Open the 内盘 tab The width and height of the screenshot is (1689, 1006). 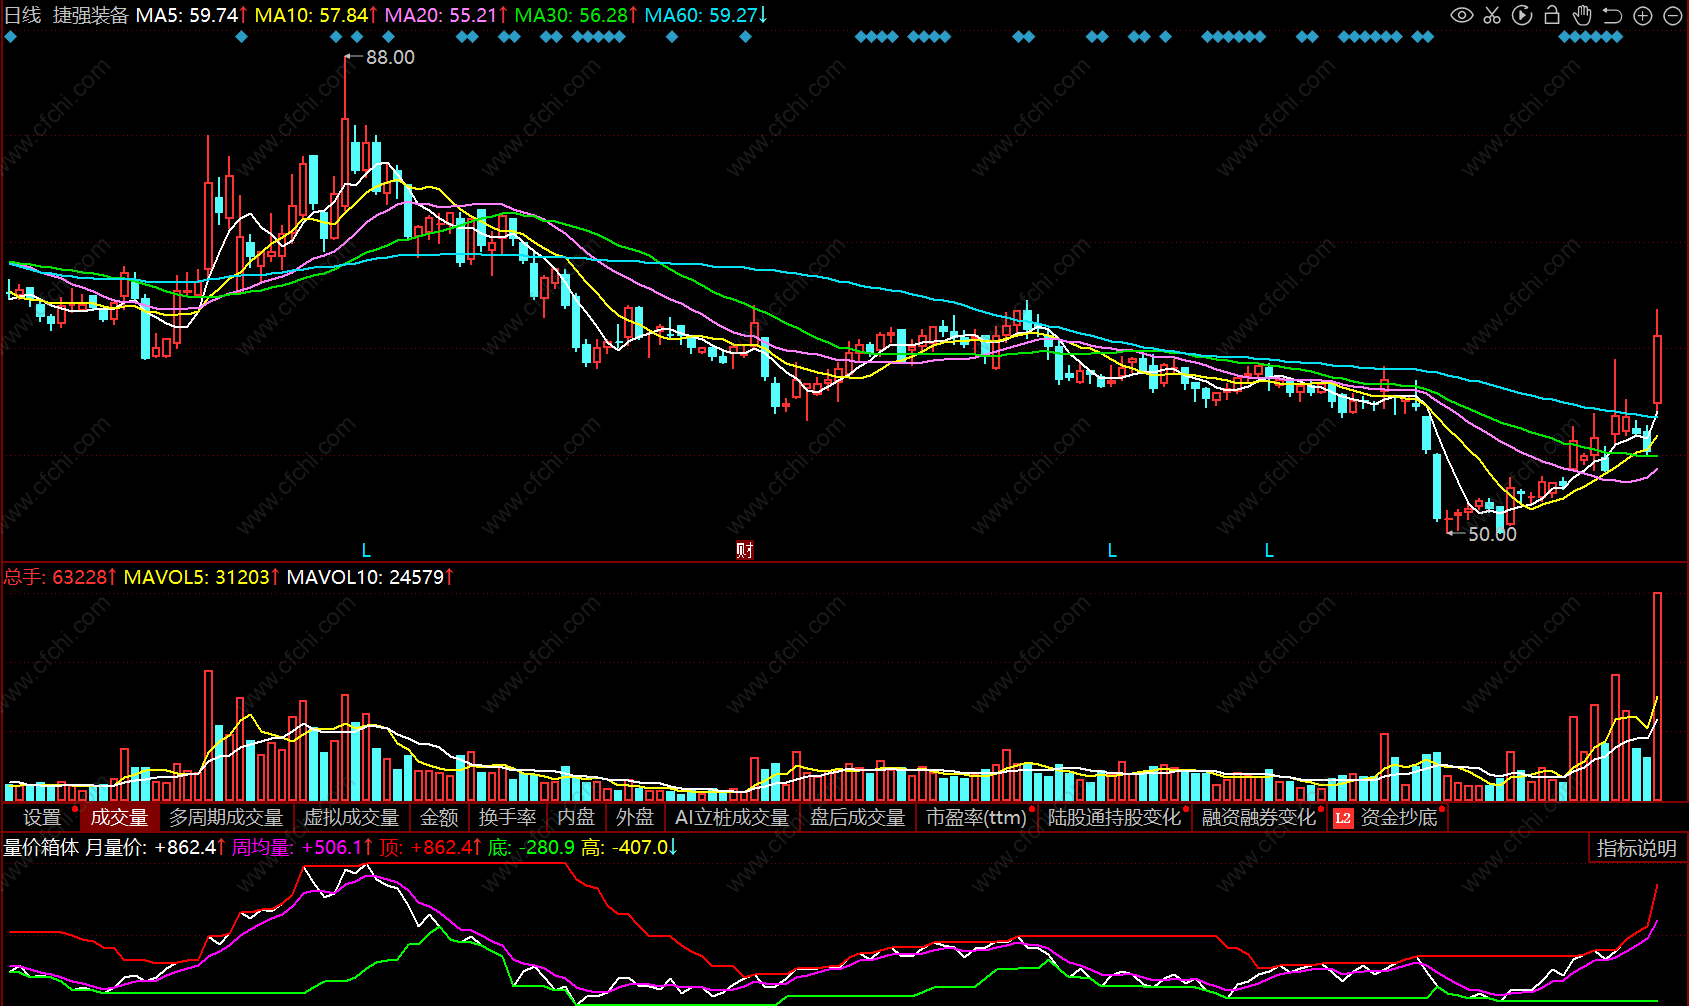click(x=576, y=818)
